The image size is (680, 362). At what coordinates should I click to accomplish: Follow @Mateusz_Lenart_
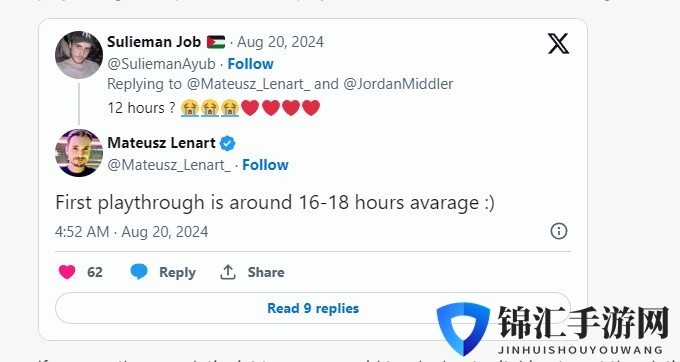pyautogui.click(x=265, y=165)
